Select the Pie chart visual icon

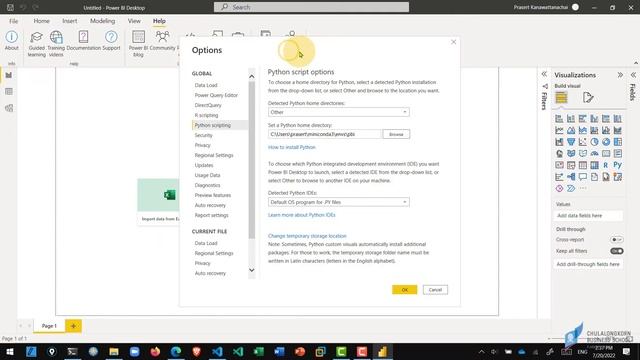pyautogui.click(x=594, y=142)
